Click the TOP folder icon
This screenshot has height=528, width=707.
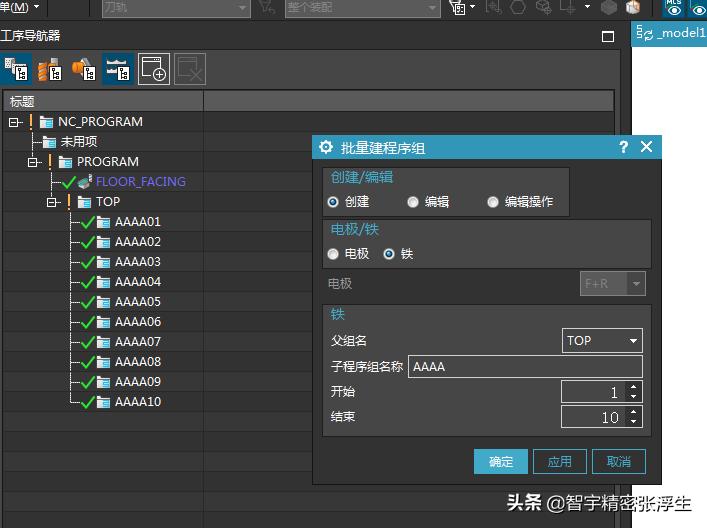tap(84, 202)
